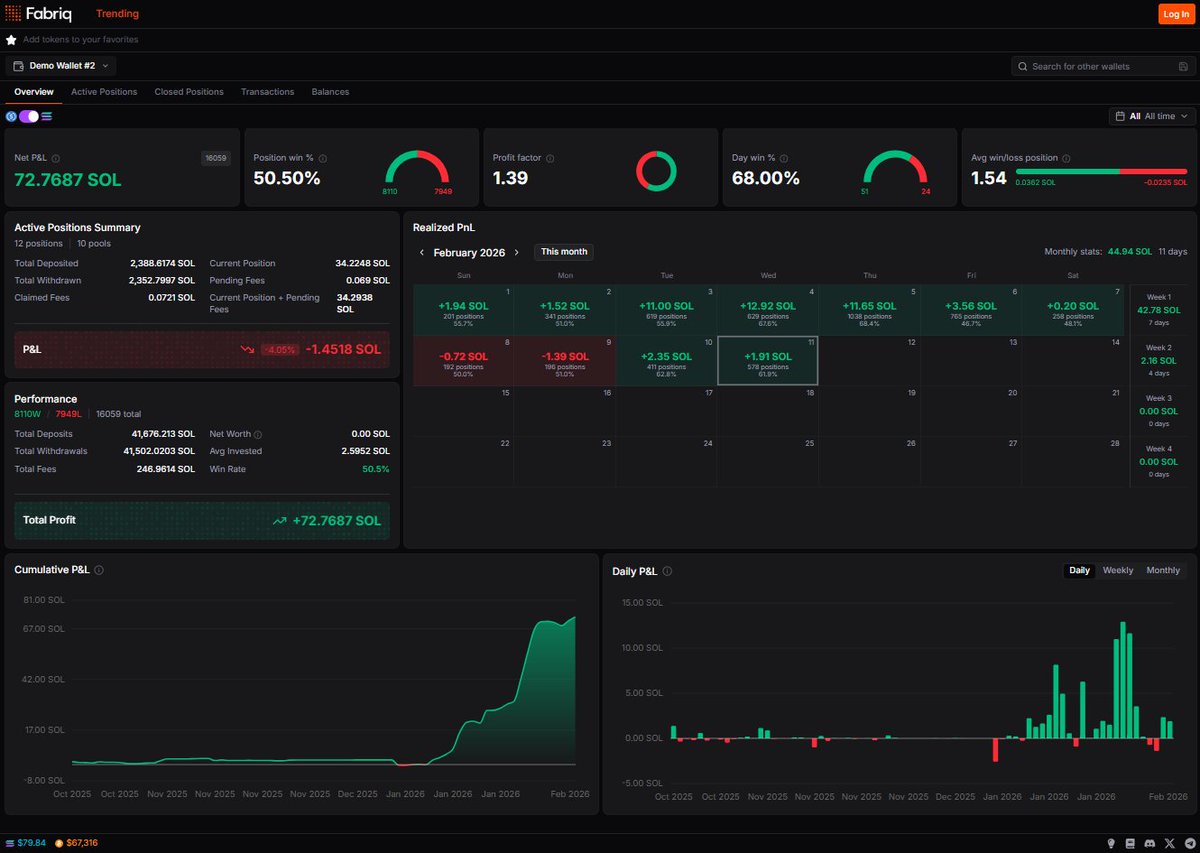Click Net P&L value 72.7687 SOL
The height and width of the screenshot is (853, 1200).
[x=68, y=180]
